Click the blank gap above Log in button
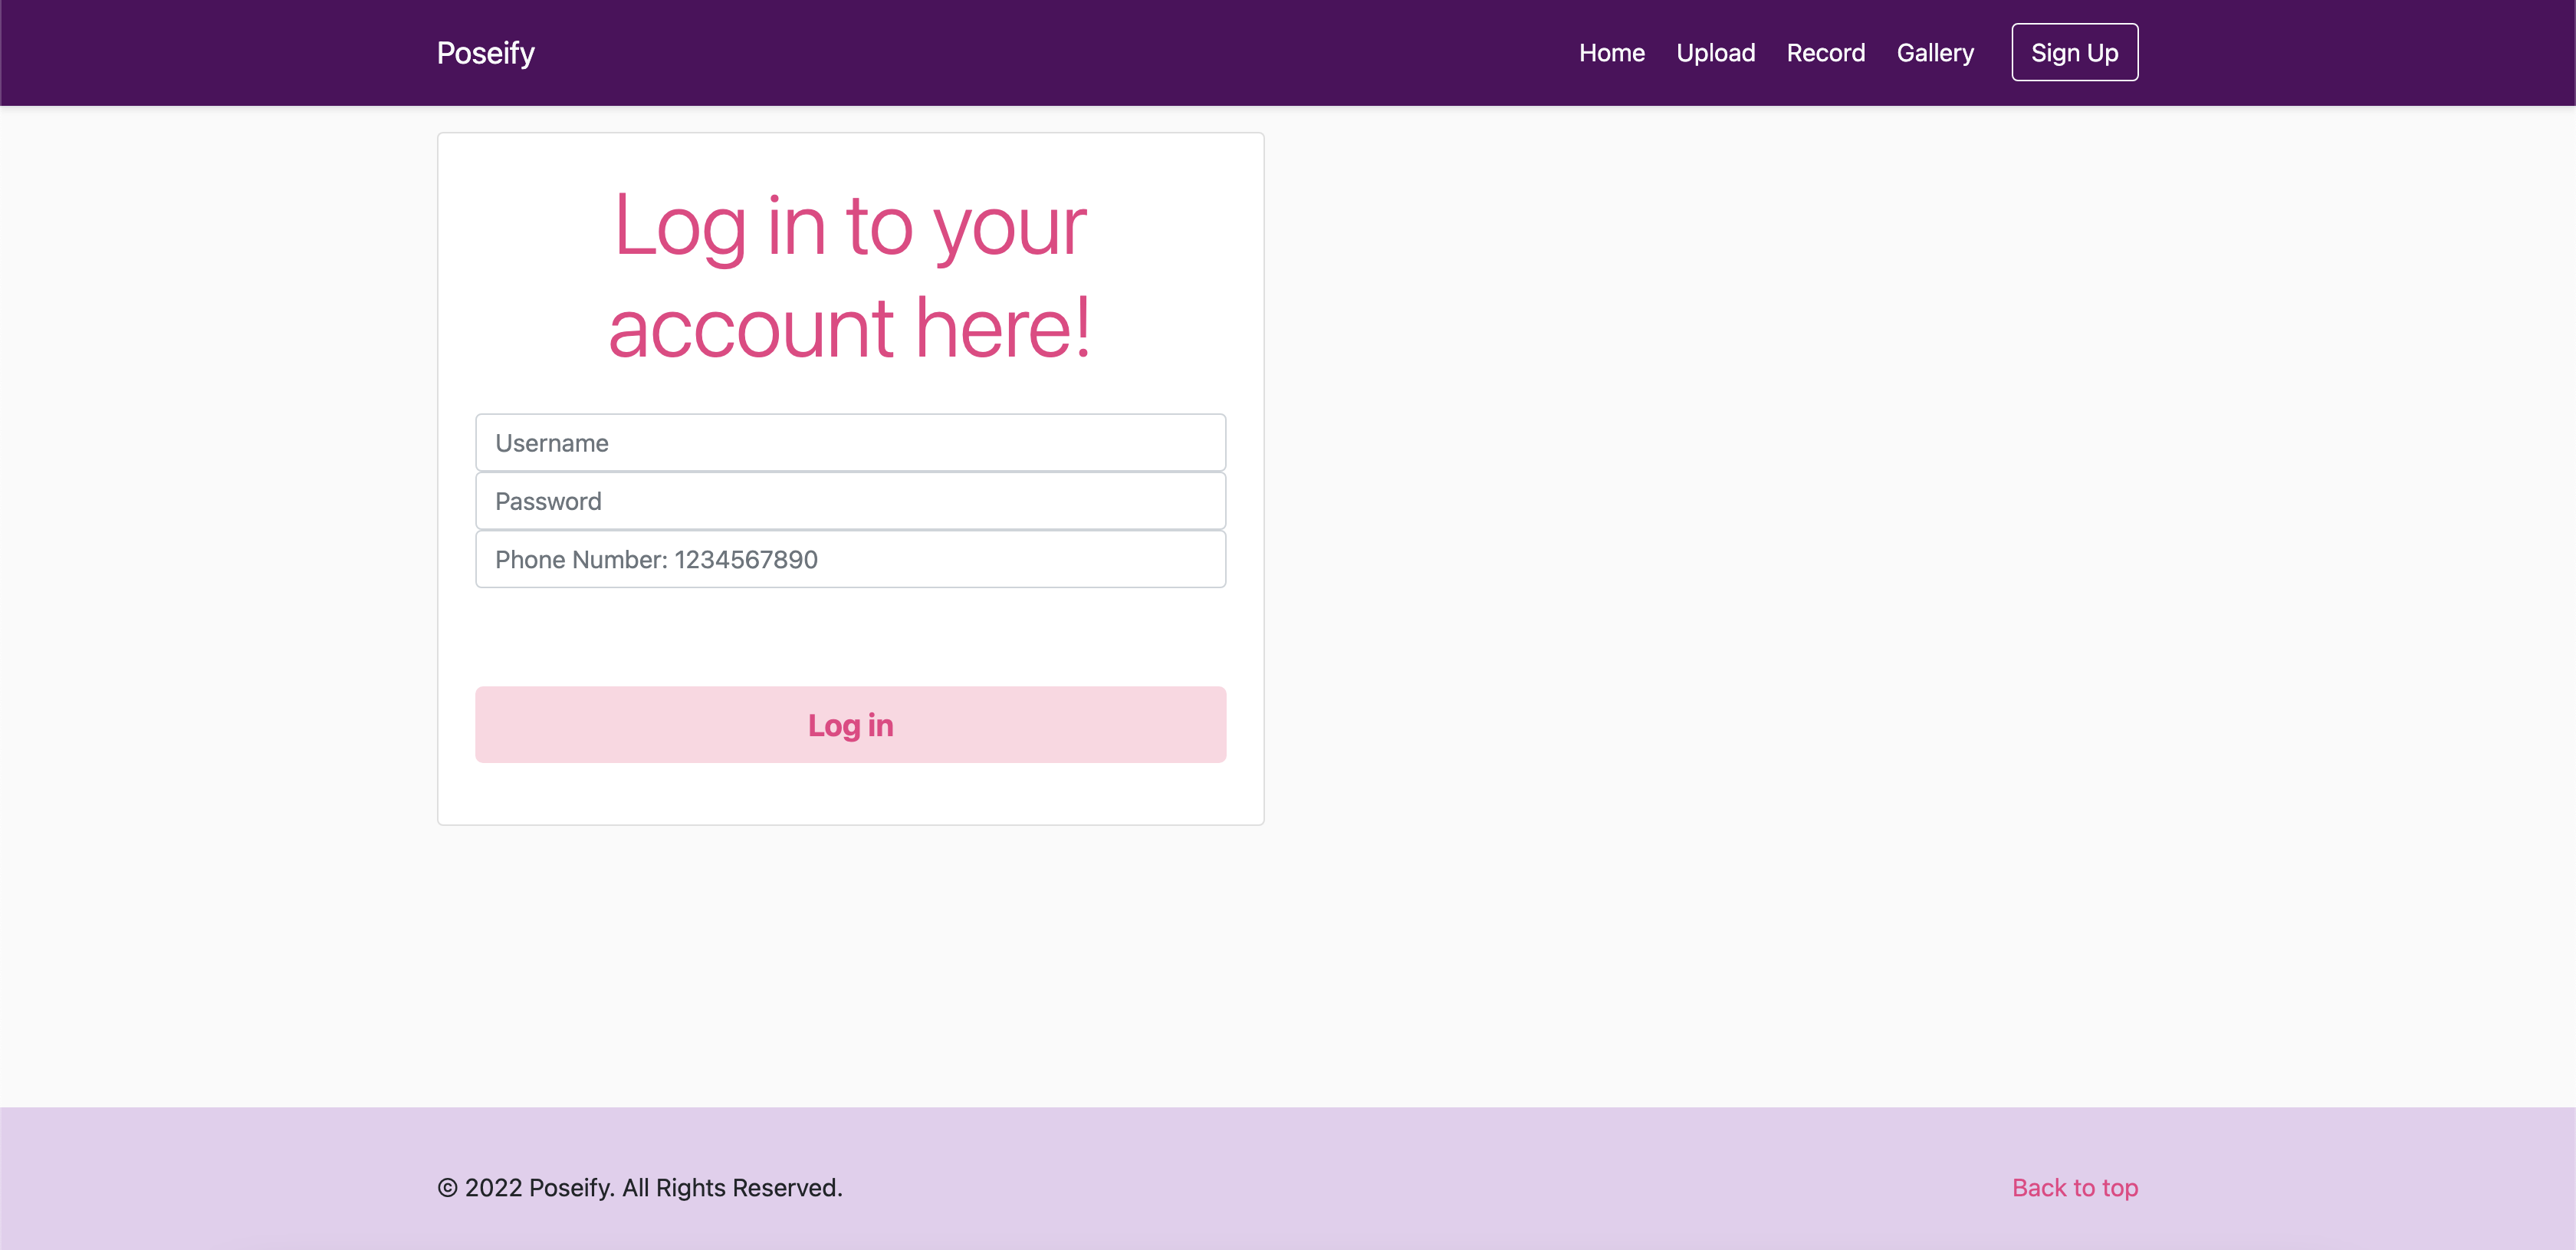This screenshot has height=1250, width=2576. [x=850, y=637]
